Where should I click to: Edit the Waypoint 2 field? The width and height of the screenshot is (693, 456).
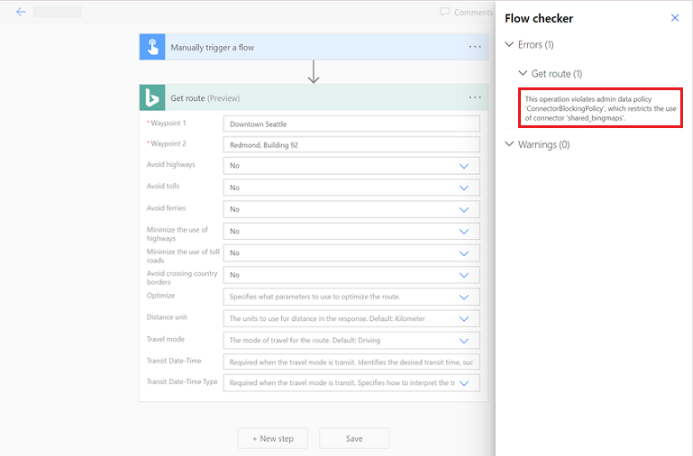(351, 144)
